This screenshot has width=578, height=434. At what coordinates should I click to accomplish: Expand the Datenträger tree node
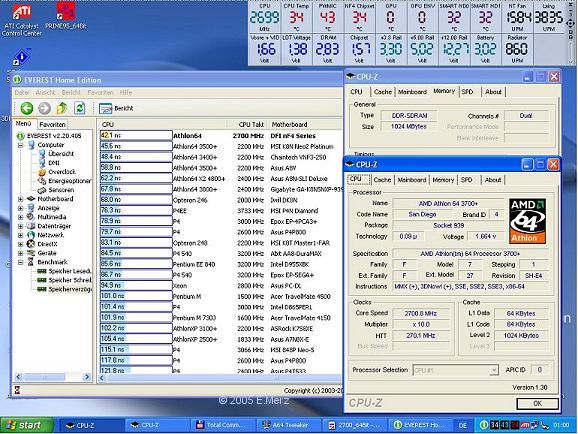(x=21, y=226)
